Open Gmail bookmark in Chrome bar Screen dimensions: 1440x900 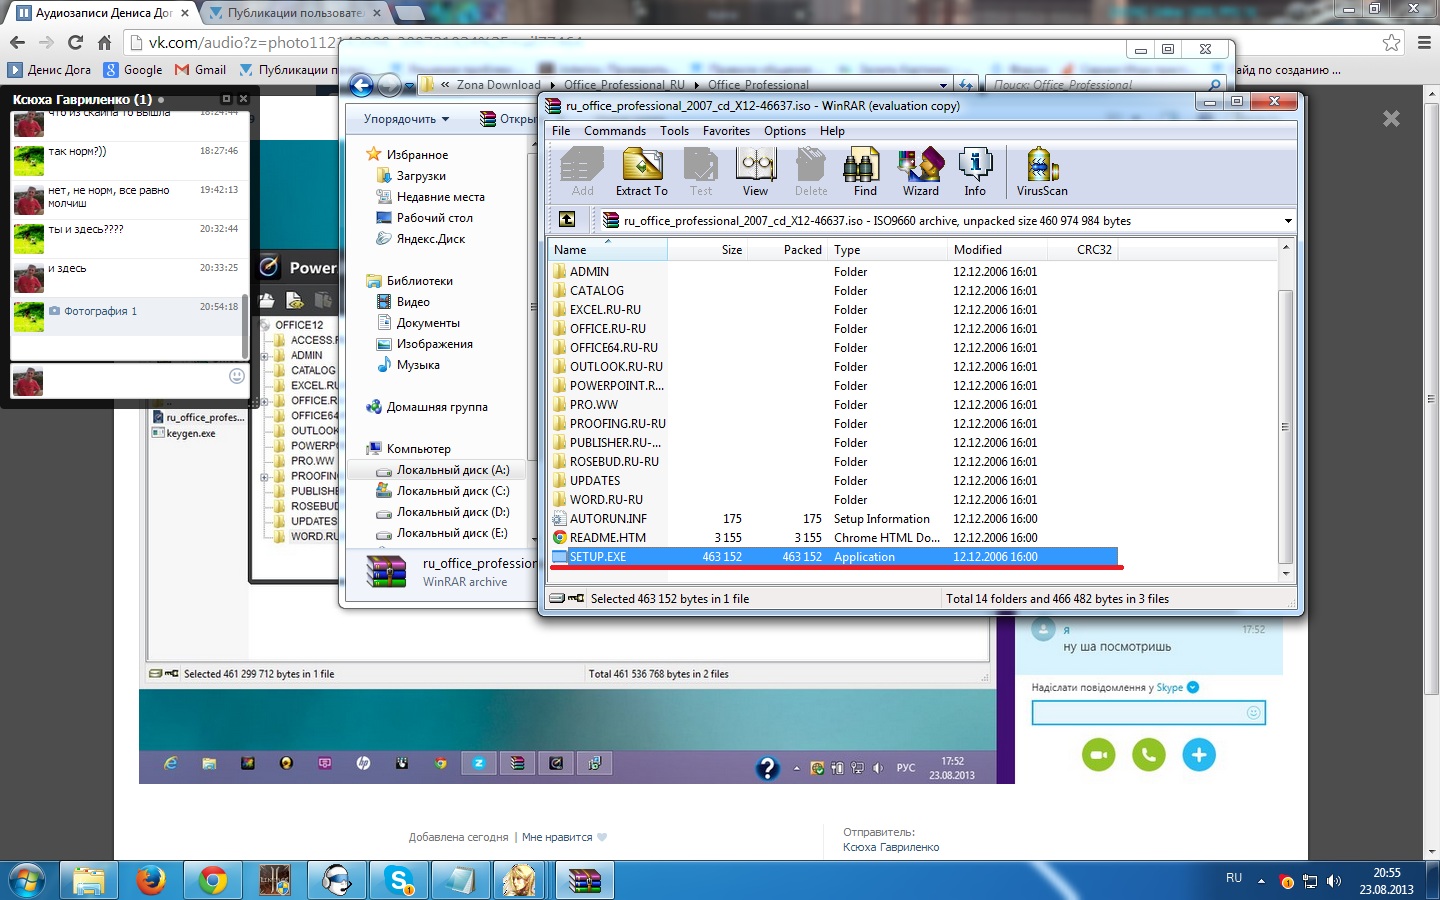[x=201, y=70]
